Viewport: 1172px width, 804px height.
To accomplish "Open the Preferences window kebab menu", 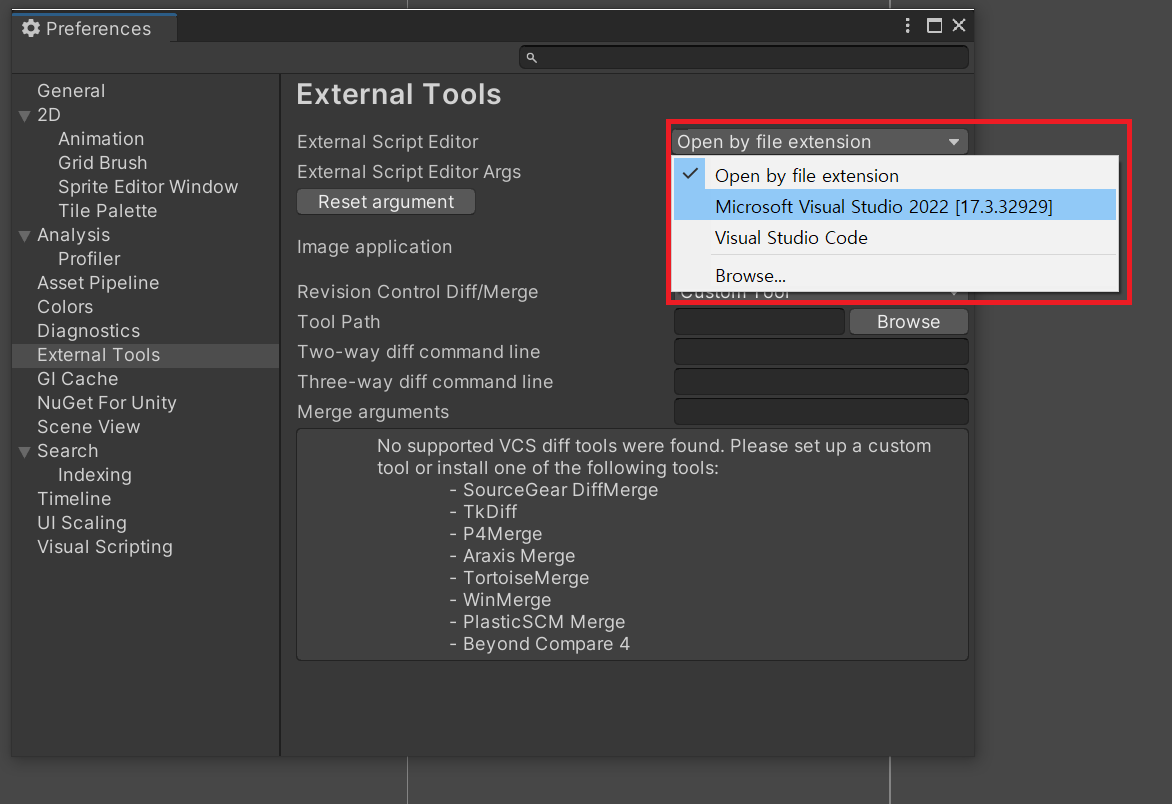I will coord(907,26).
